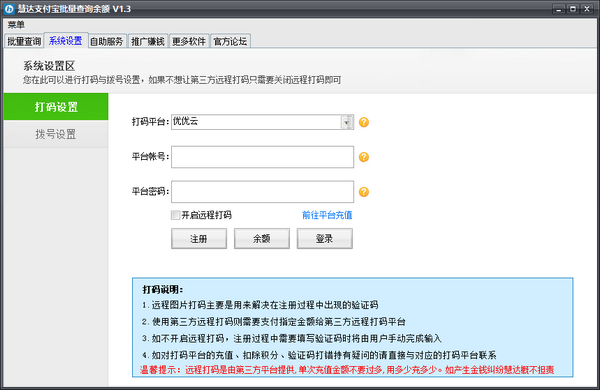This screenshot has height=390, width=600.
Task: Open 拨号设置 in sidebar
Action: point(56,134)
